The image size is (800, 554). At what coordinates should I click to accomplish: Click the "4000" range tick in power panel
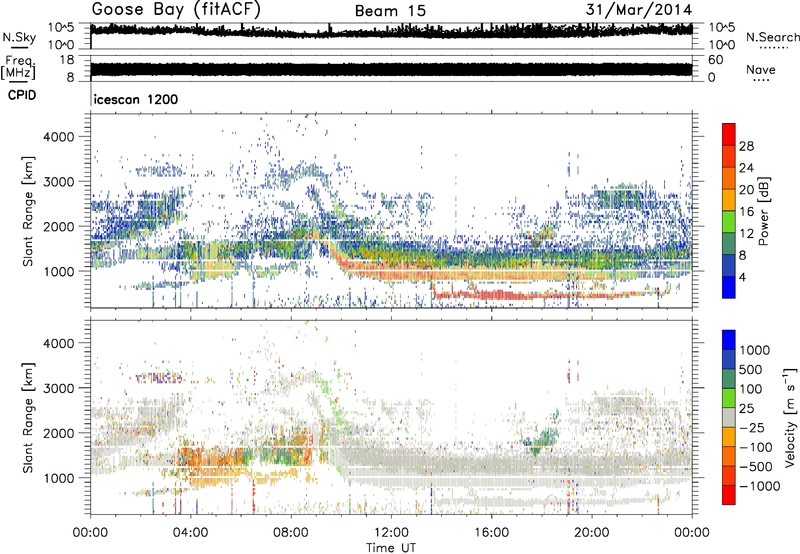click(58, 137)
